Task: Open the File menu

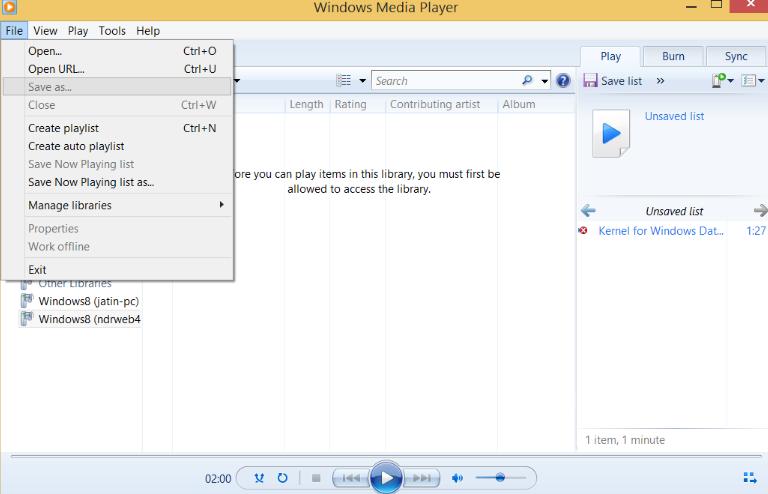Action: (x=14, y=31)
